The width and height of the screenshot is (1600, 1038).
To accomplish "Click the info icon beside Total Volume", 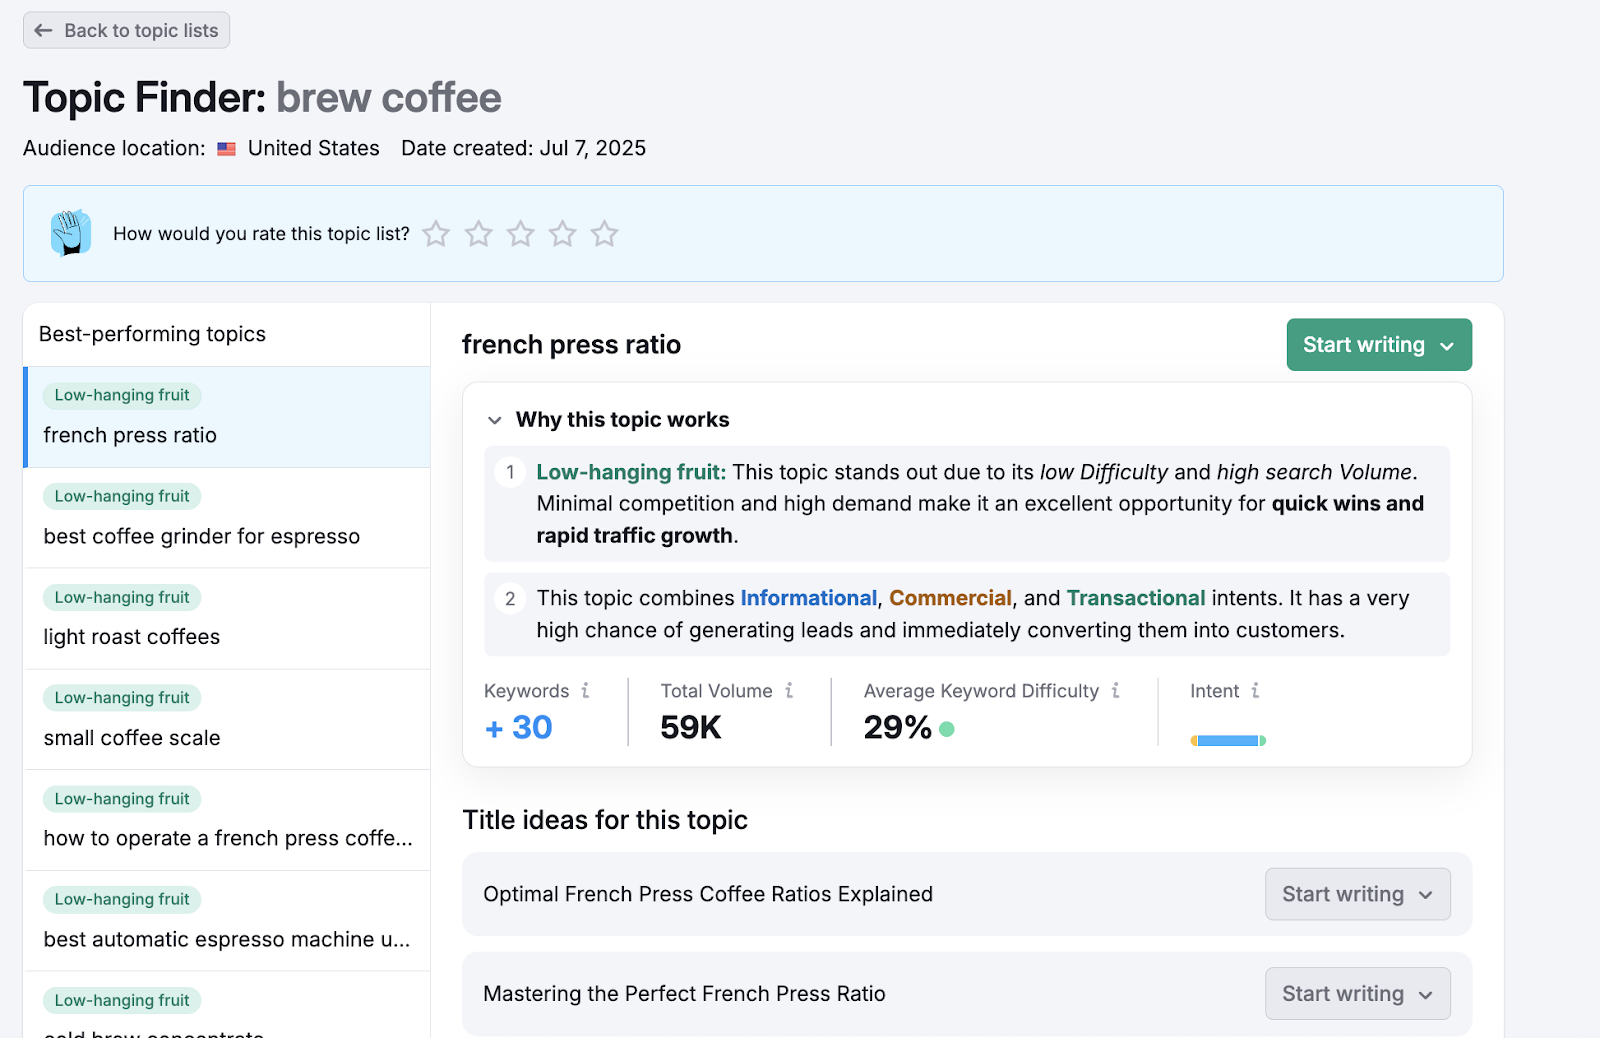I will [x=789, y=691].
